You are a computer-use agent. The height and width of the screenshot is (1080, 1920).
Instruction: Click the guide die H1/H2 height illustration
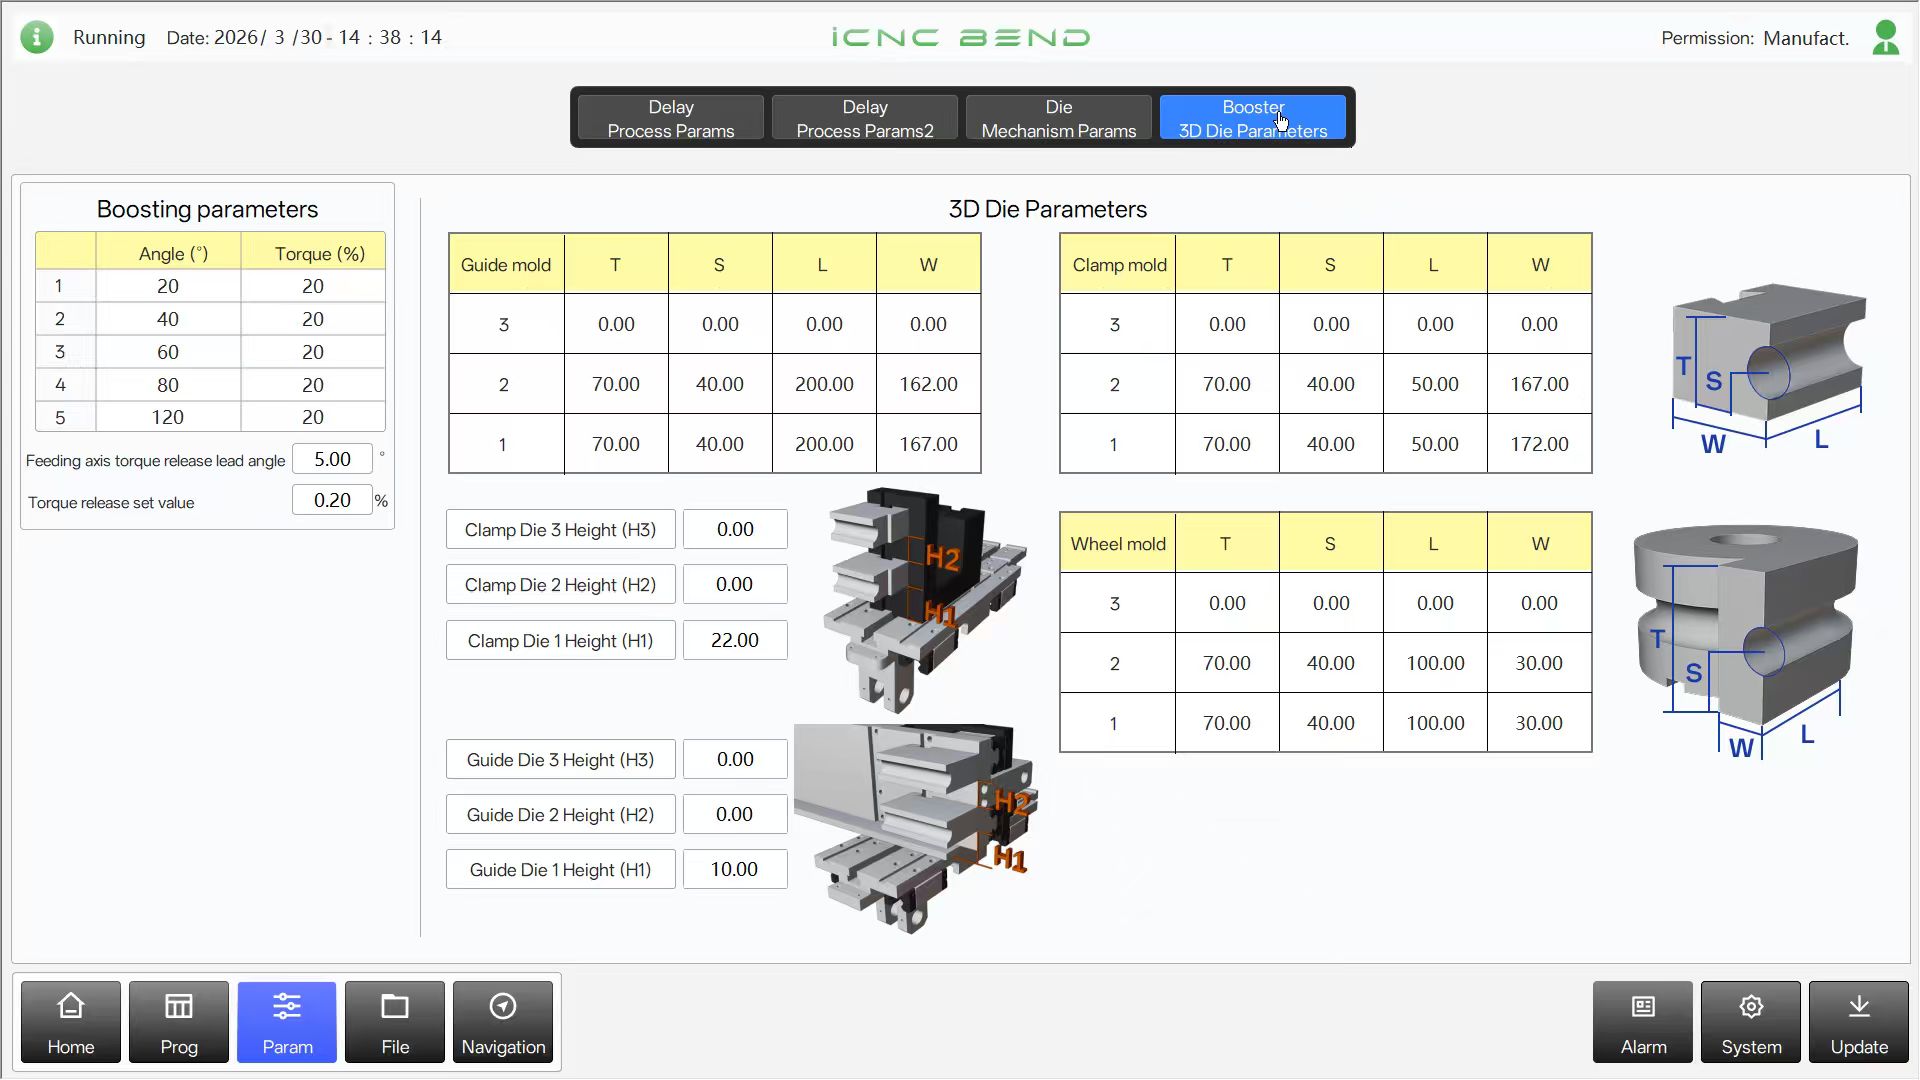[x=917, y=829]
